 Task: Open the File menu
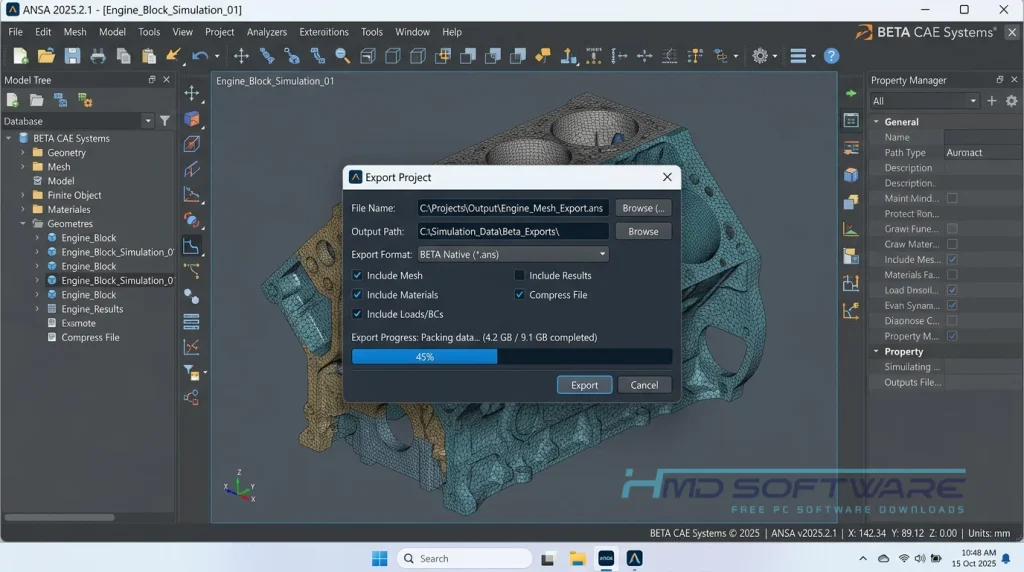pyautogui.click(x=15, y=31)
